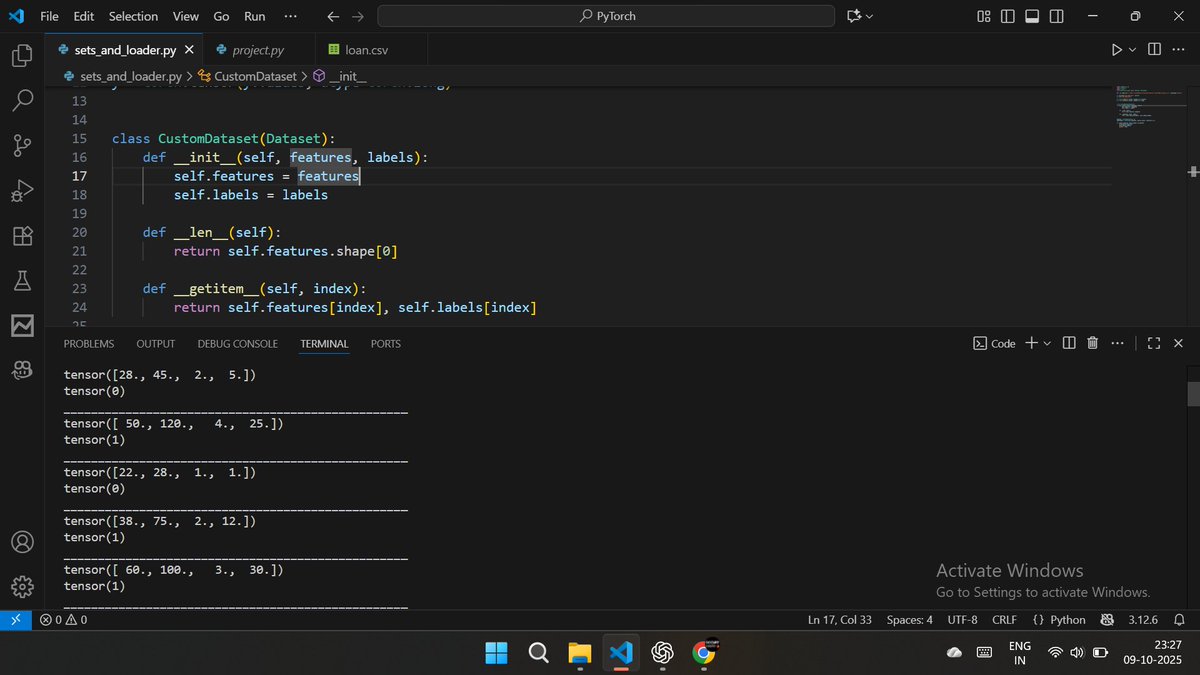This screenshot has height=675, width=1200.
Task: Toggle the Primary Side Bar
Action: pyautogui.click(x=1007, y=16)
